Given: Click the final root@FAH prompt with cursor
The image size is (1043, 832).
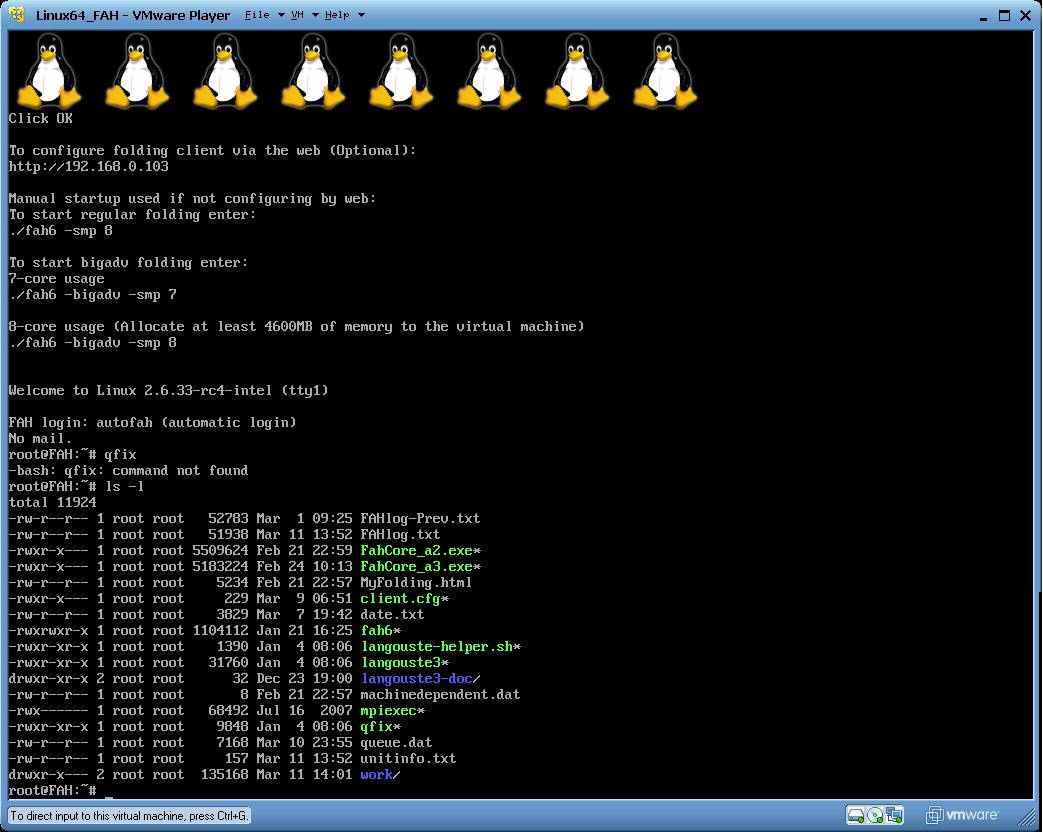Looking at the screenshot, I should 61,790.
